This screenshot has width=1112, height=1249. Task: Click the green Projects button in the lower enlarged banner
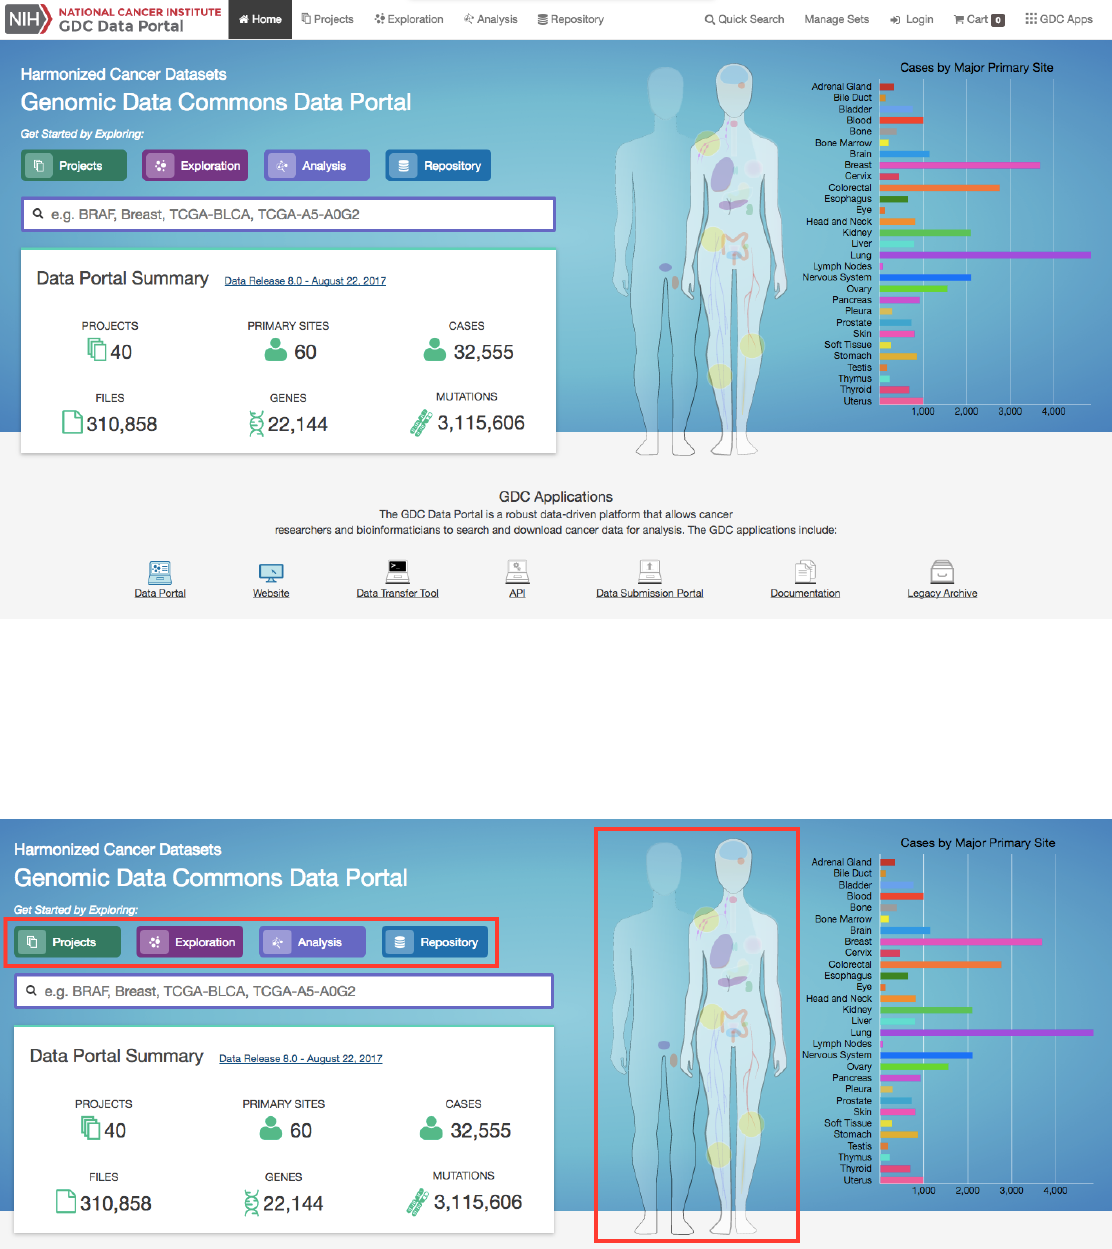(68, 942)
